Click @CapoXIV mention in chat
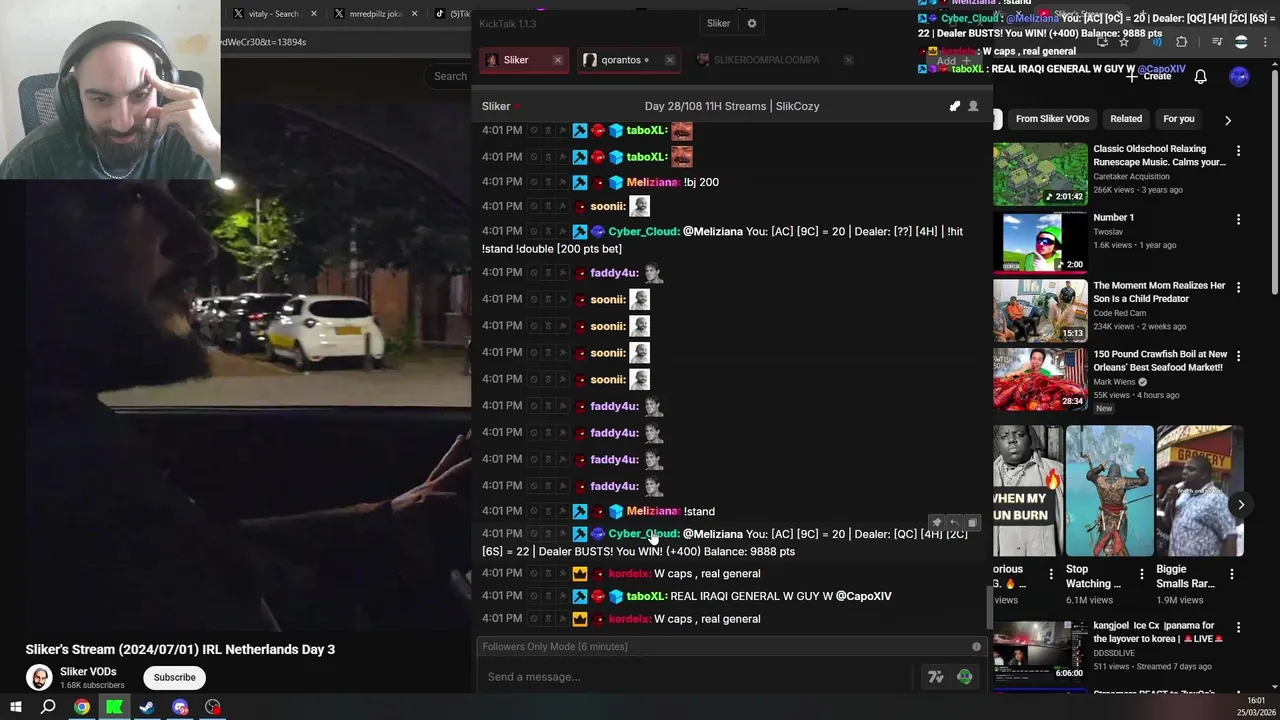Image resolution: width=1280 pixels, height=720 pixels. pyautogui.click(x=863, y=596)
